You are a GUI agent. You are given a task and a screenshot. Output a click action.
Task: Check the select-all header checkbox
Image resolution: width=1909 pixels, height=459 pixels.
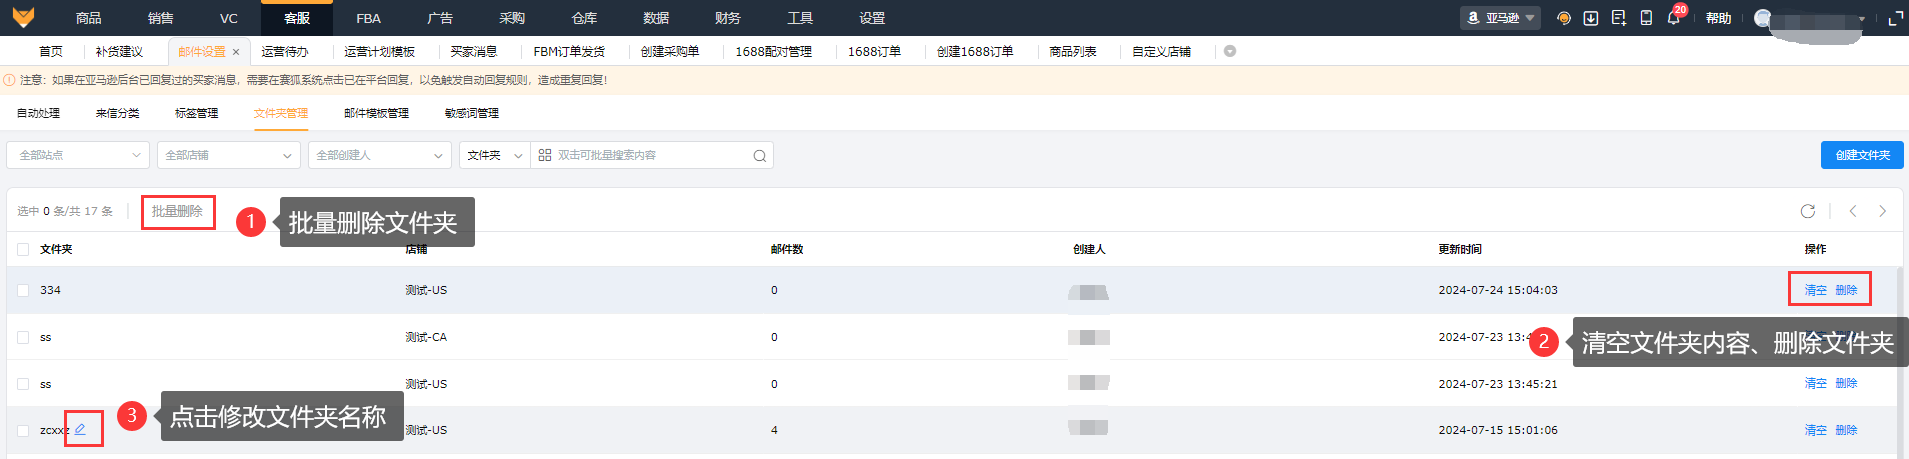(23, 249)
